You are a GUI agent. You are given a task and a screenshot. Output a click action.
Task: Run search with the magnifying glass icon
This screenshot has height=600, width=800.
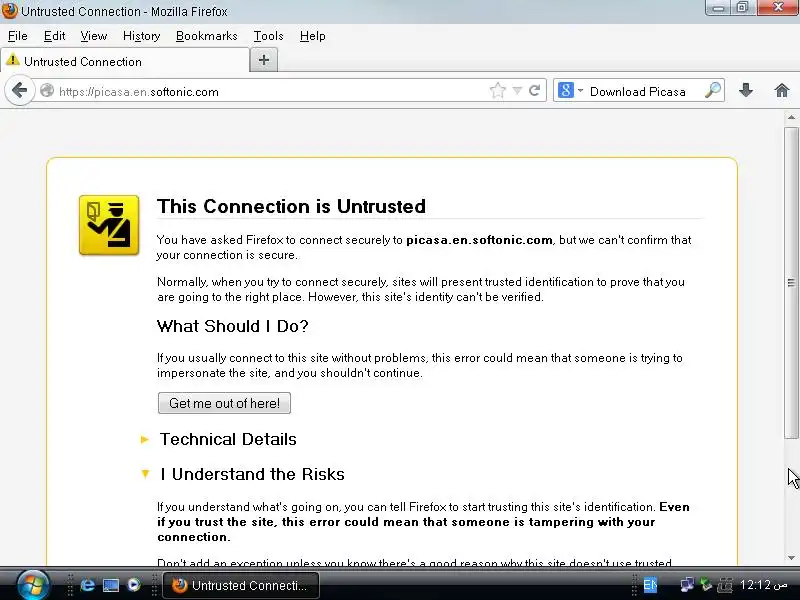712,90
